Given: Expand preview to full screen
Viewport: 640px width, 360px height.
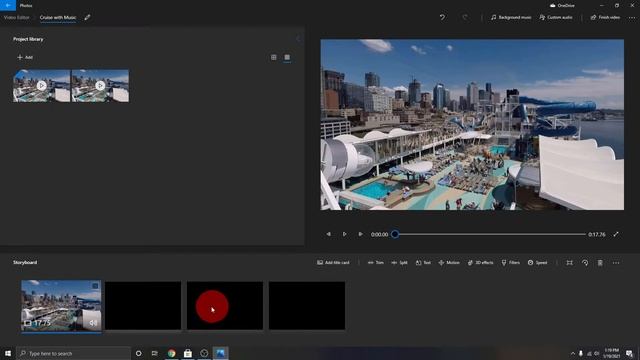Looking at the screenshot, I should (x=616, y=234).
